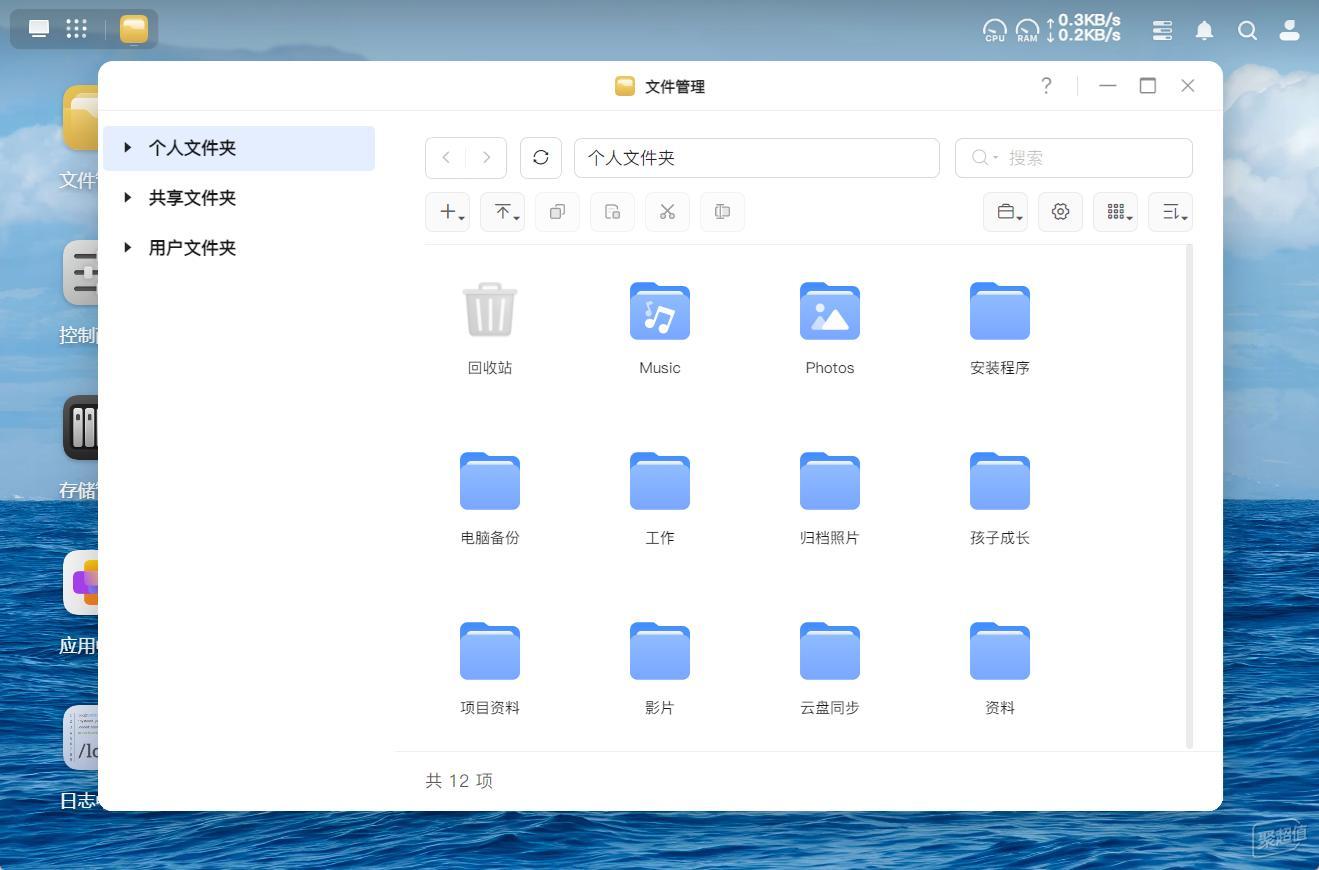
Task: Click the path field 个人文件夹
Action: tap(757, 158)
